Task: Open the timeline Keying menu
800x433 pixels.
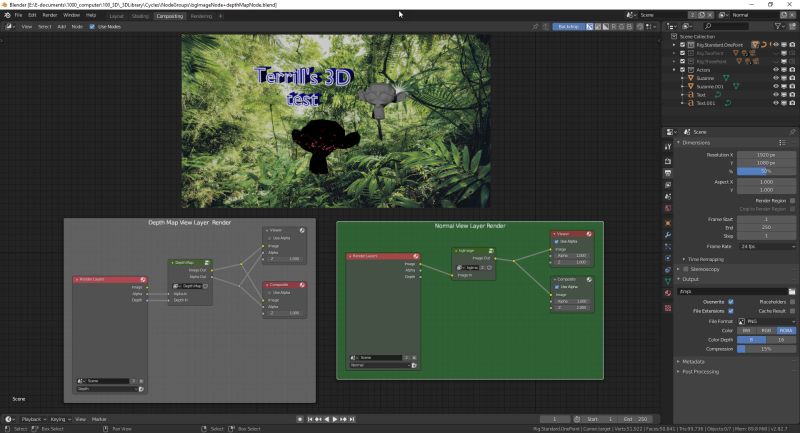Action: click(60, 419)
